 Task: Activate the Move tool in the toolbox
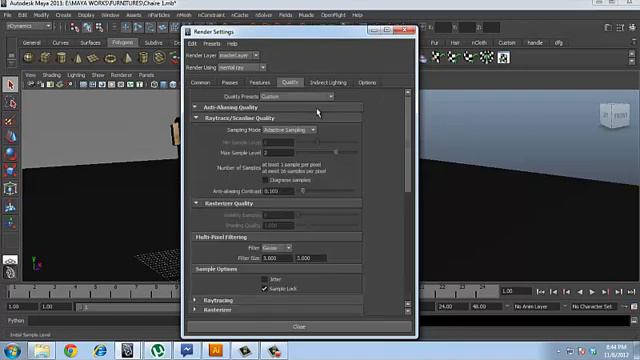tap(10, 137)
